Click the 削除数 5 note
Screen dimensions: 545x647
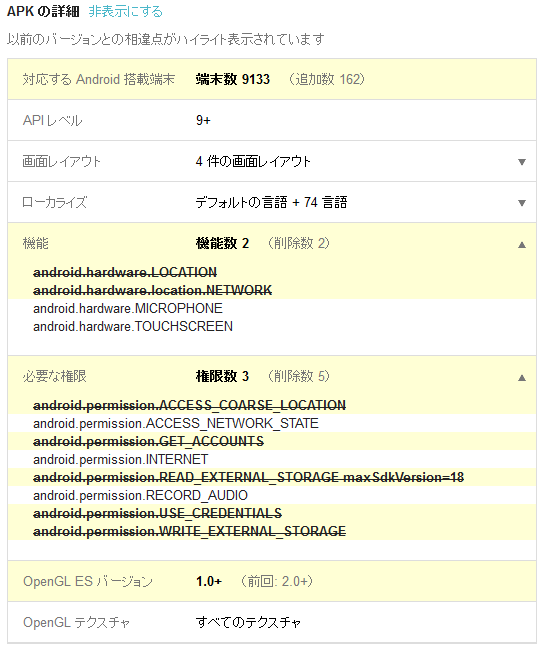tap(299, 376)
